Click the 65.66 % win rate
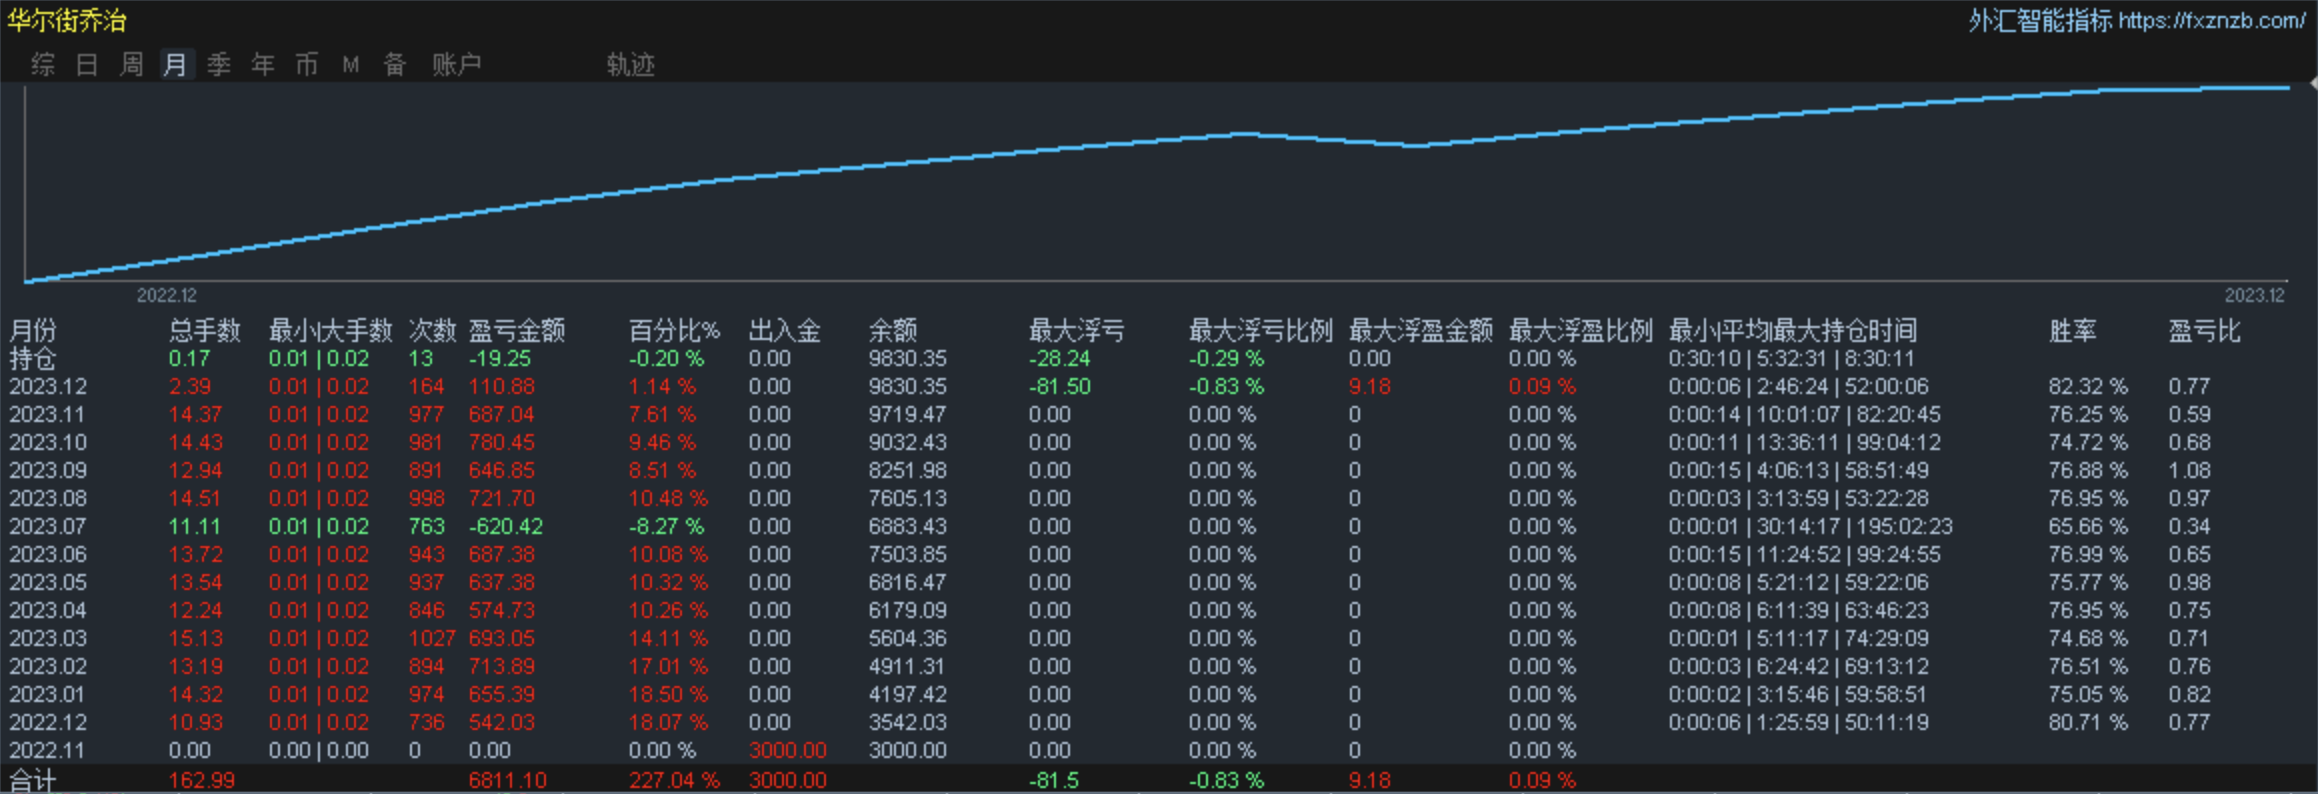Image resolution: width=2318 pixels, height=794 pixels. 2088,526
